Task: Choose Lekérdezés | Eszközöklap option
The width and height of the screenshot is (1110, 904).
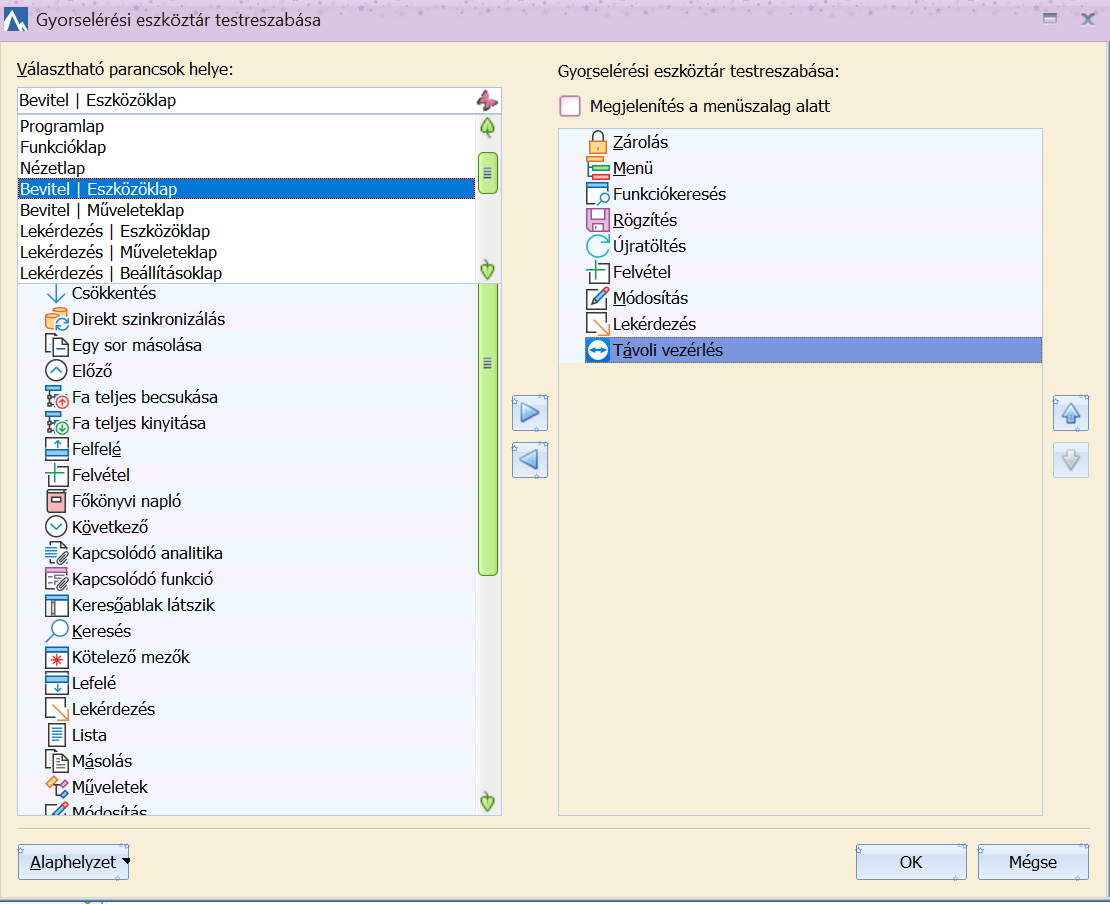Action: point(246,231)
